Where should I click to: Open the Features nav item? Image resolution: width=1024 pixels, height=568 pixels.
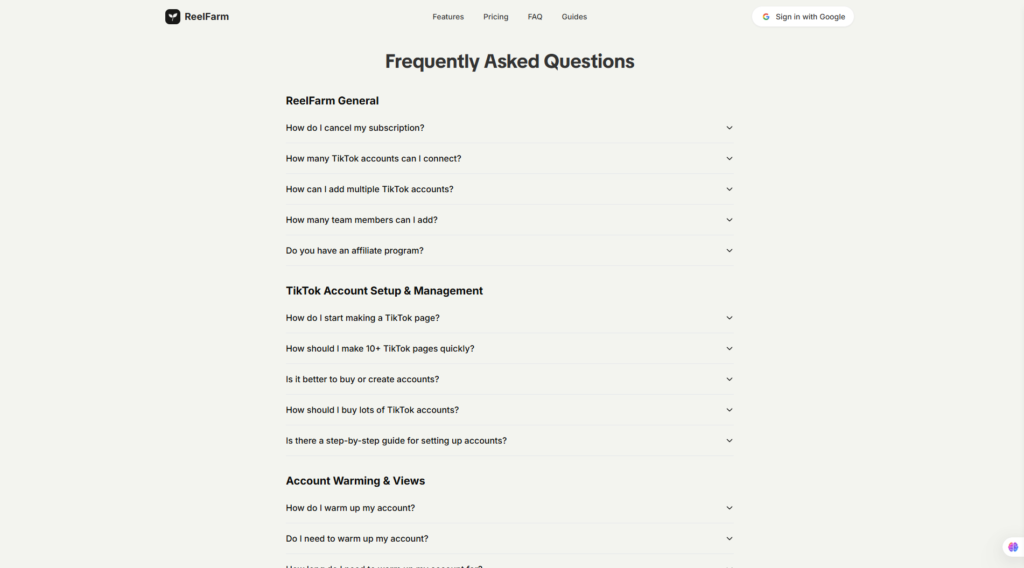448,17
